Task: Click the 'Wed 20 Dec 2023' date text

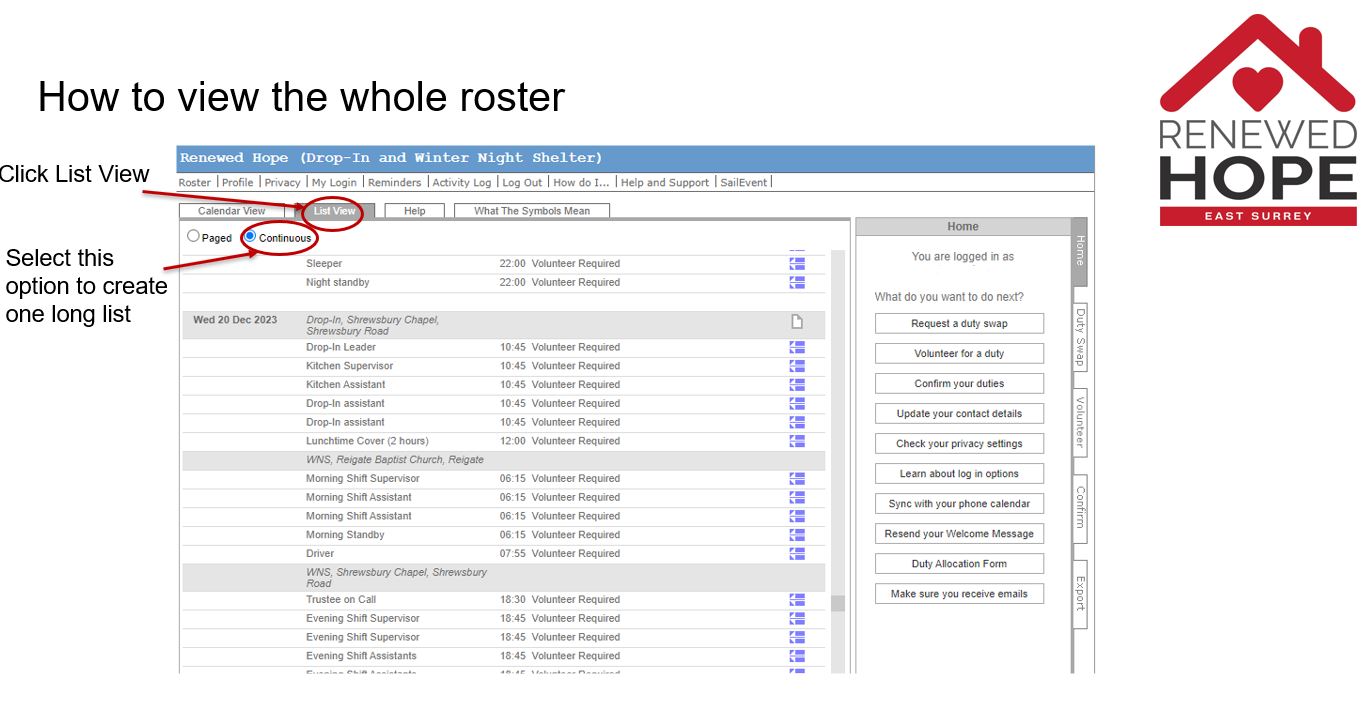Action: (x=235, y=321)
